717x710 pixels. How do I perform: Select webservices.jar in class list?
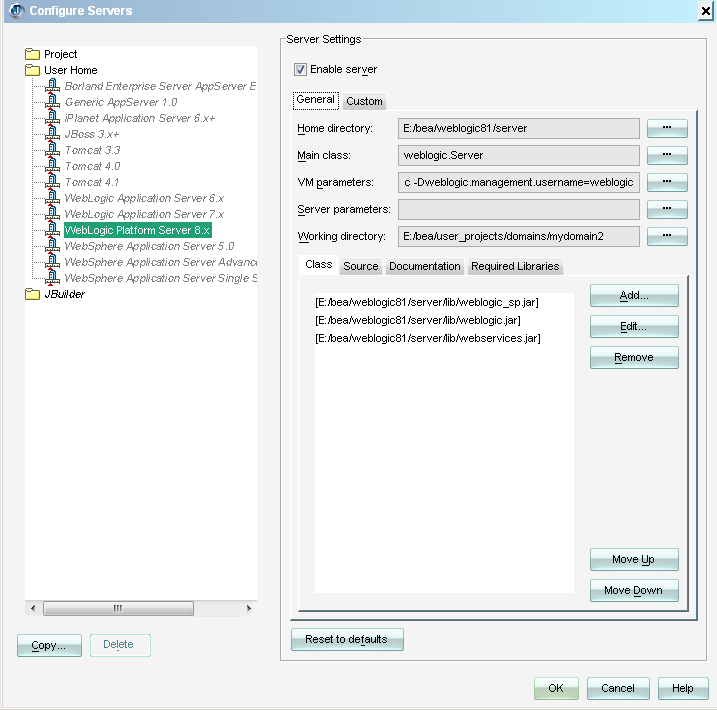(x=428, y=338)
